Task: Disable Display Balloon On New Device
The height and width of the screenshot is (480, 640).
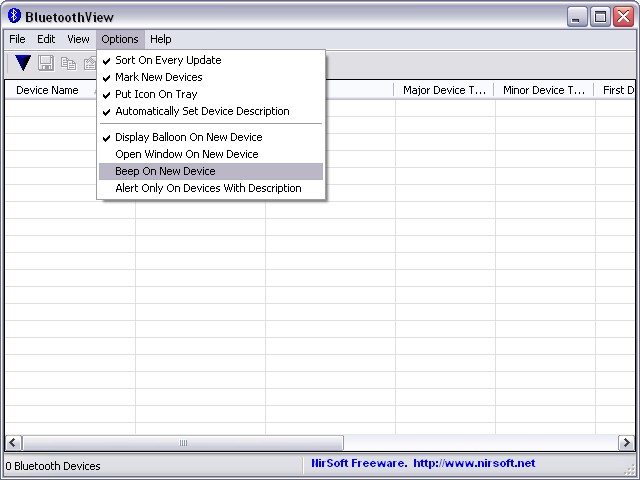Action: 211,137
